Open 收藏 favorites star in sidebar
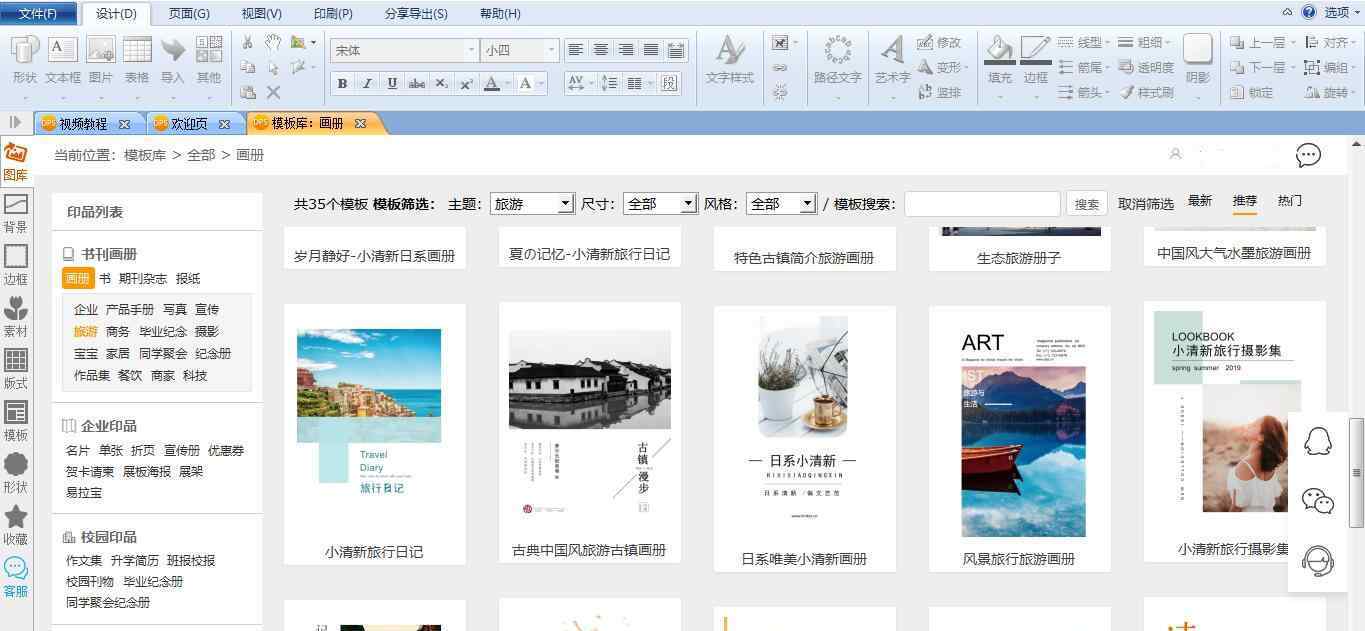 [15, 525]
